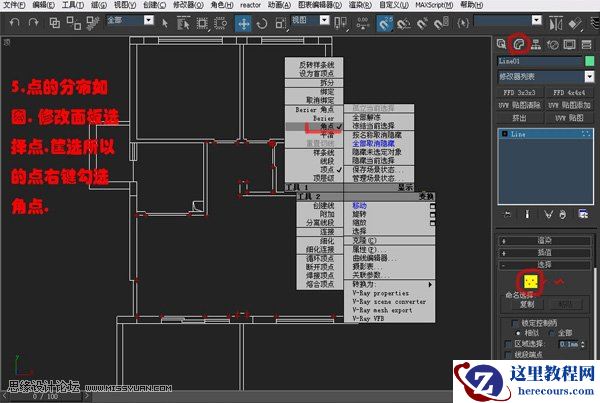The width and height of the screenshot is (600, 403).
Task: Select the 相似 radio button
Action: (518, 333)
